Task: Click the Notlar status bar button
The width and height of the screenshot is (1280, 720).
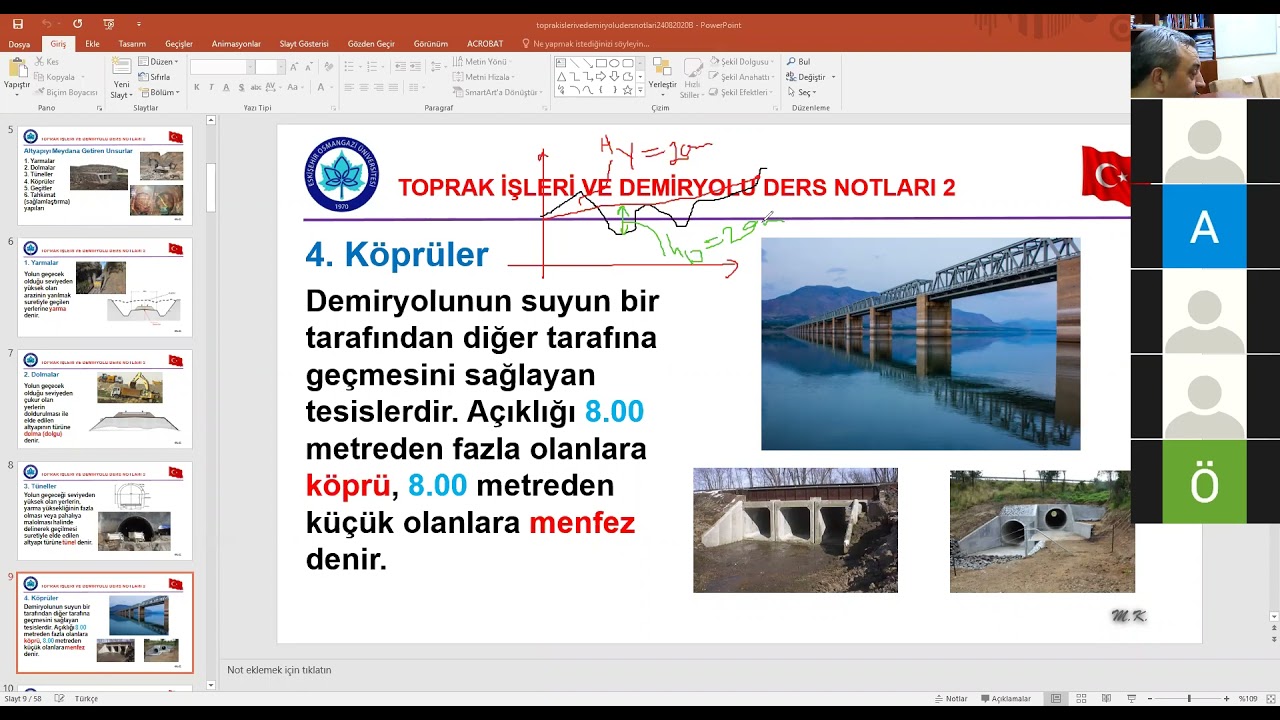Action: pos(951,698)
